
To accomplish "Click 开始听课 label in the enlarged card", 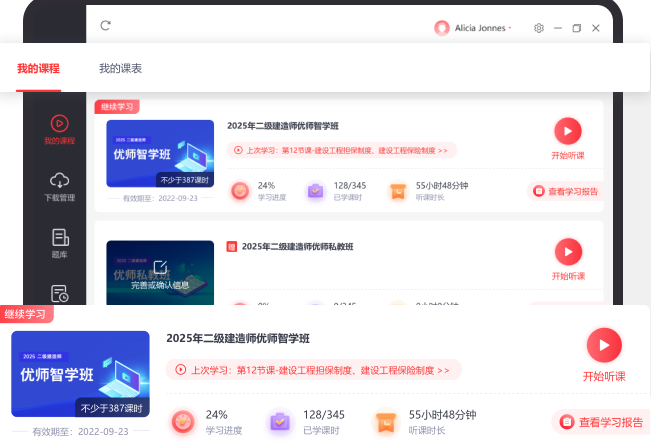I will pos(604,376).
